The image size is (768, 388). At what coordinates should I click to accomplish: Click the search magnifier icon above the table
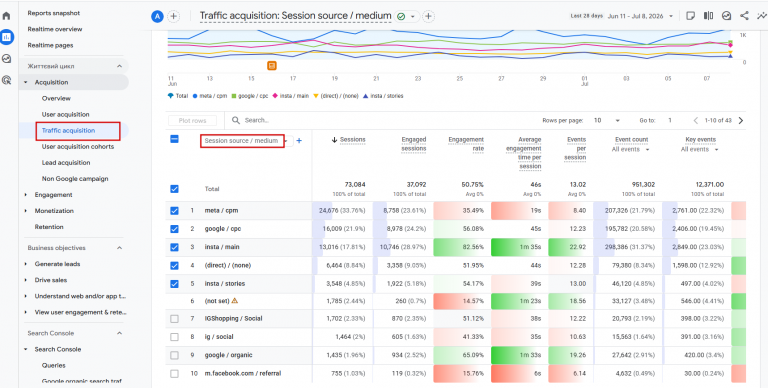click(x=236, y=120)
